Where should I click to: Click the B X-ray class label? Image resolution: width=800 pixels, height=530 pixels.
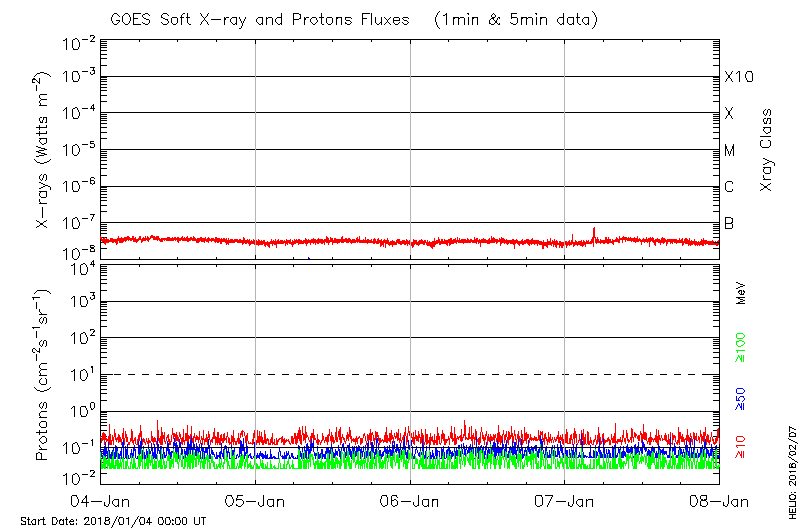point(730,223)
